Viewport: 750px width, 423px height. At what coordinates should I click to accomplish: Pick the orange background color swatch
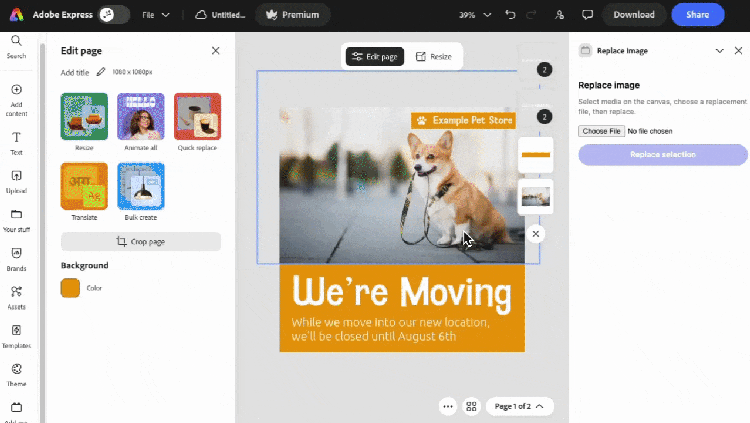(70, 288)
